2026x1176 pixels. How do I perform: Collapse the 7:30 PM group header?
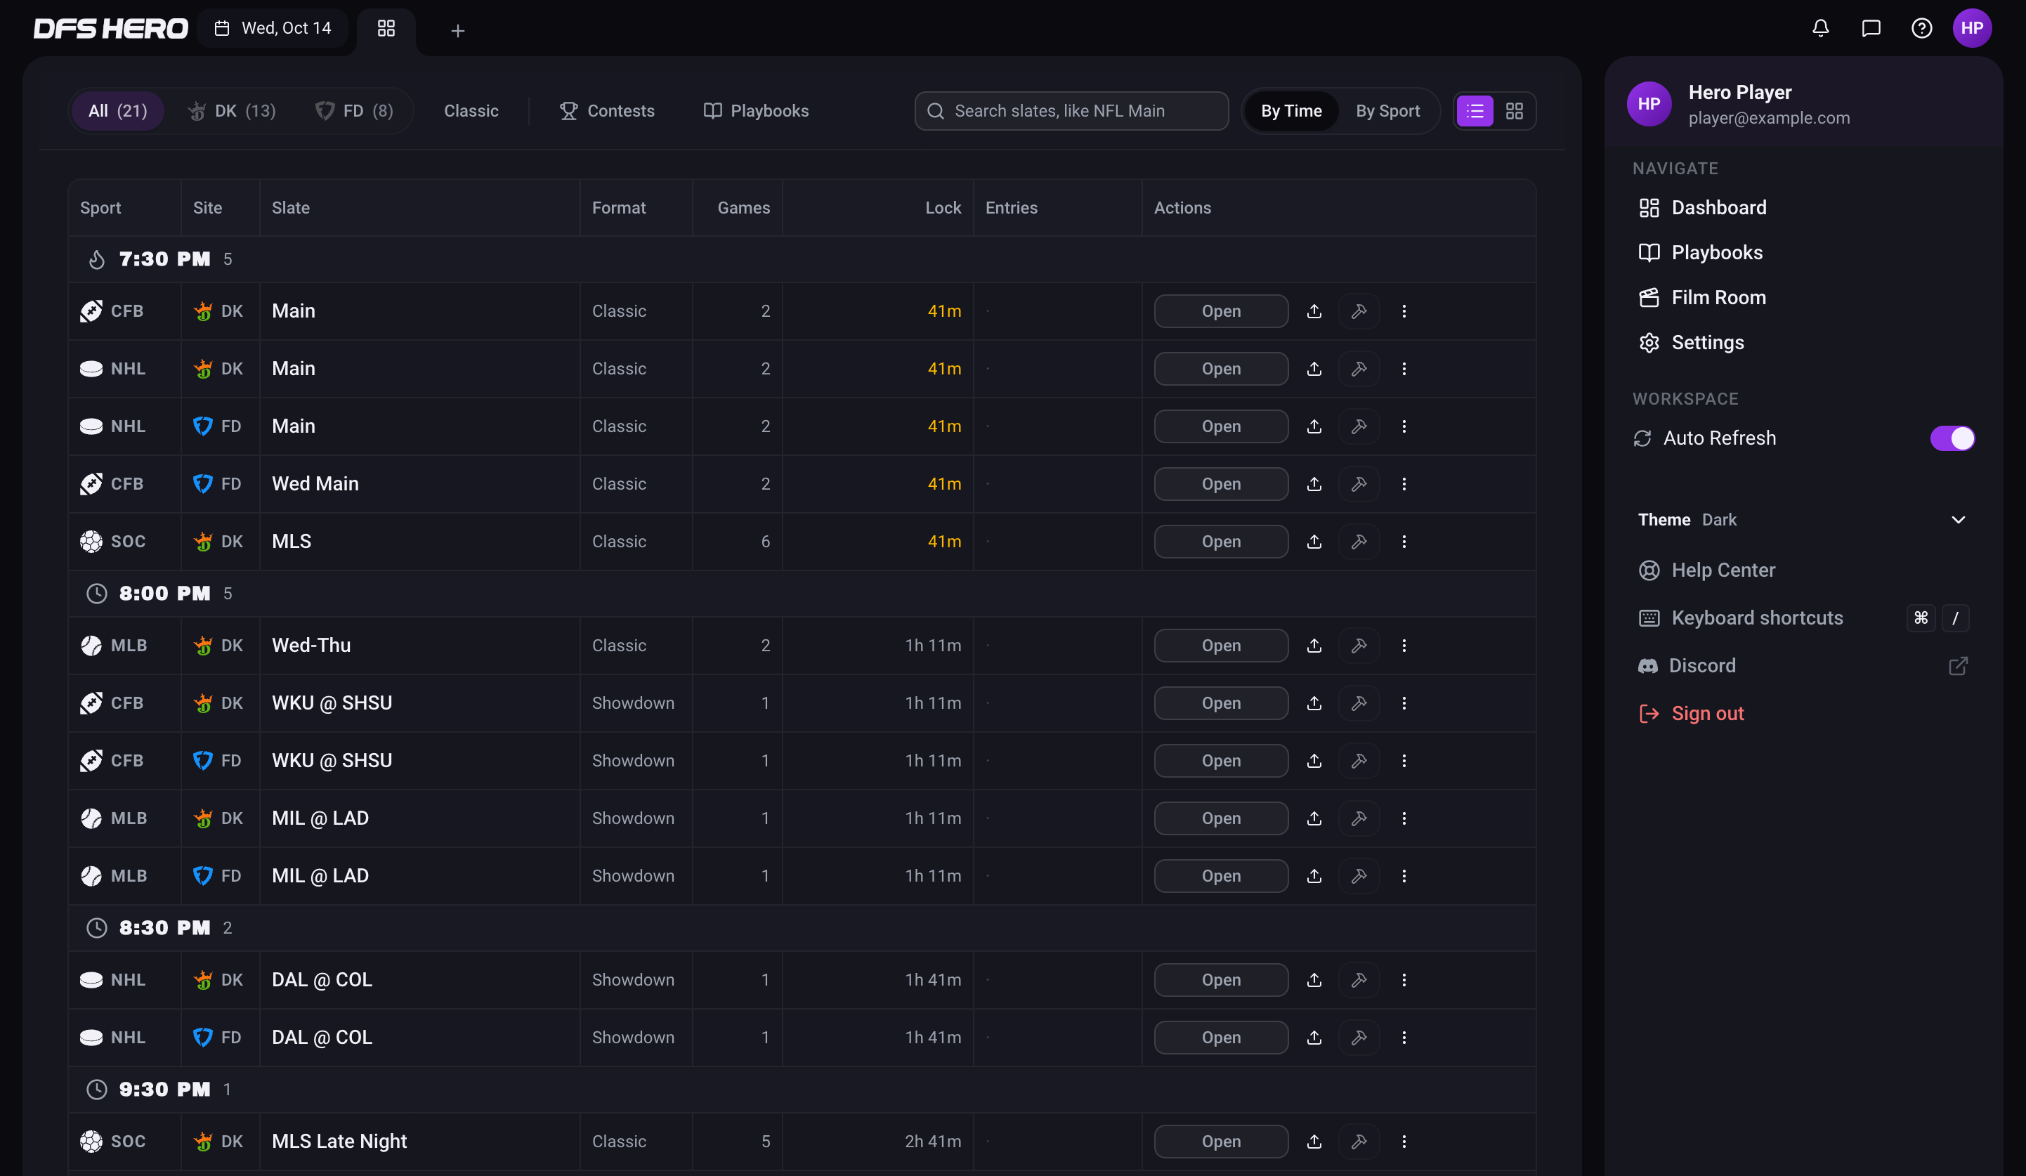(802, 259)
